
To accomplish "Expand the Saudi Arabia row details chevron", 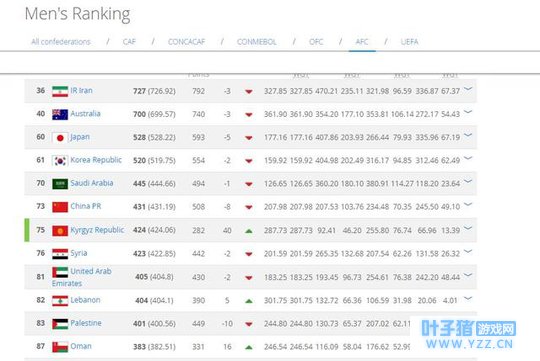I will 468,181.
